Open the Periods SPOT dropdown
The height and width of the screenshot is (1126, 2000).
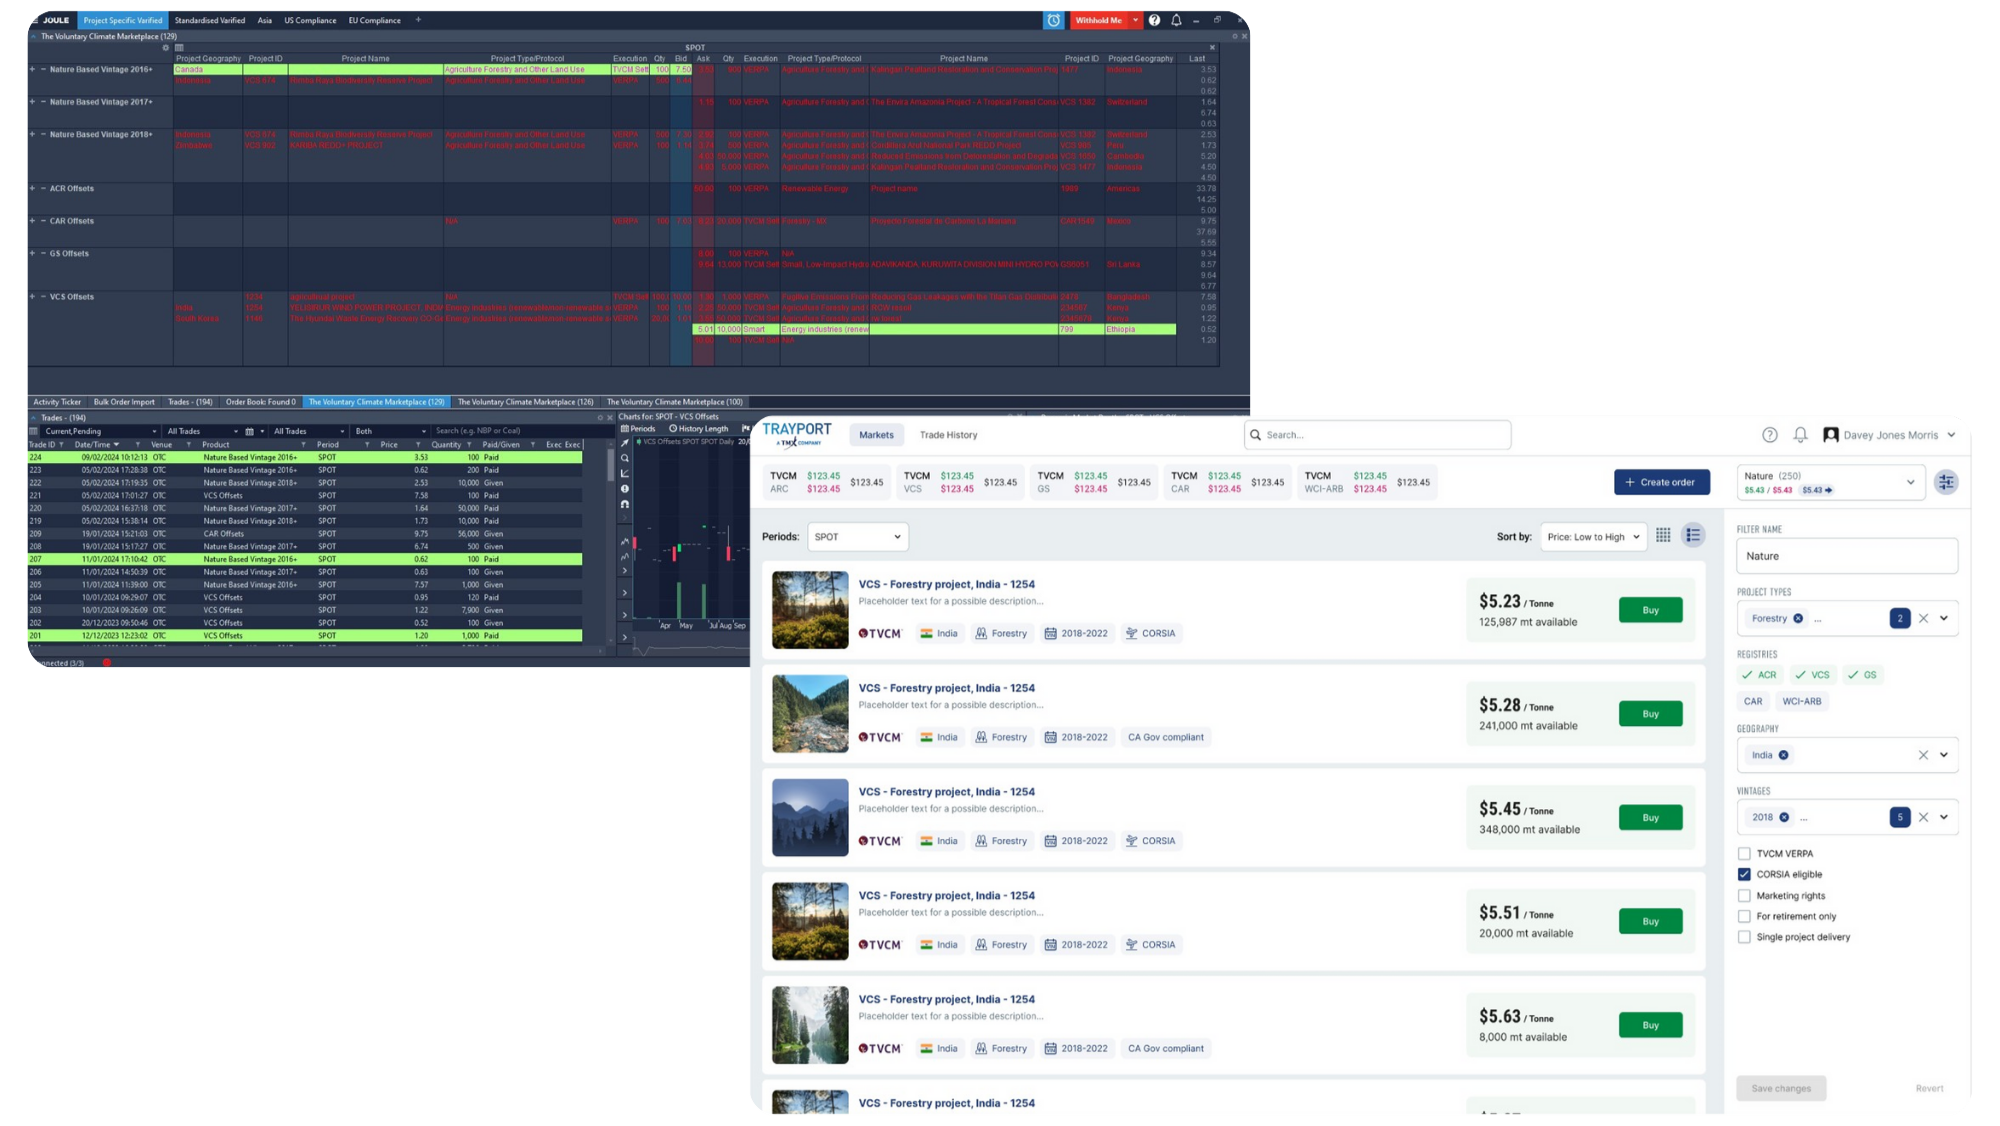tap(857, 537)
